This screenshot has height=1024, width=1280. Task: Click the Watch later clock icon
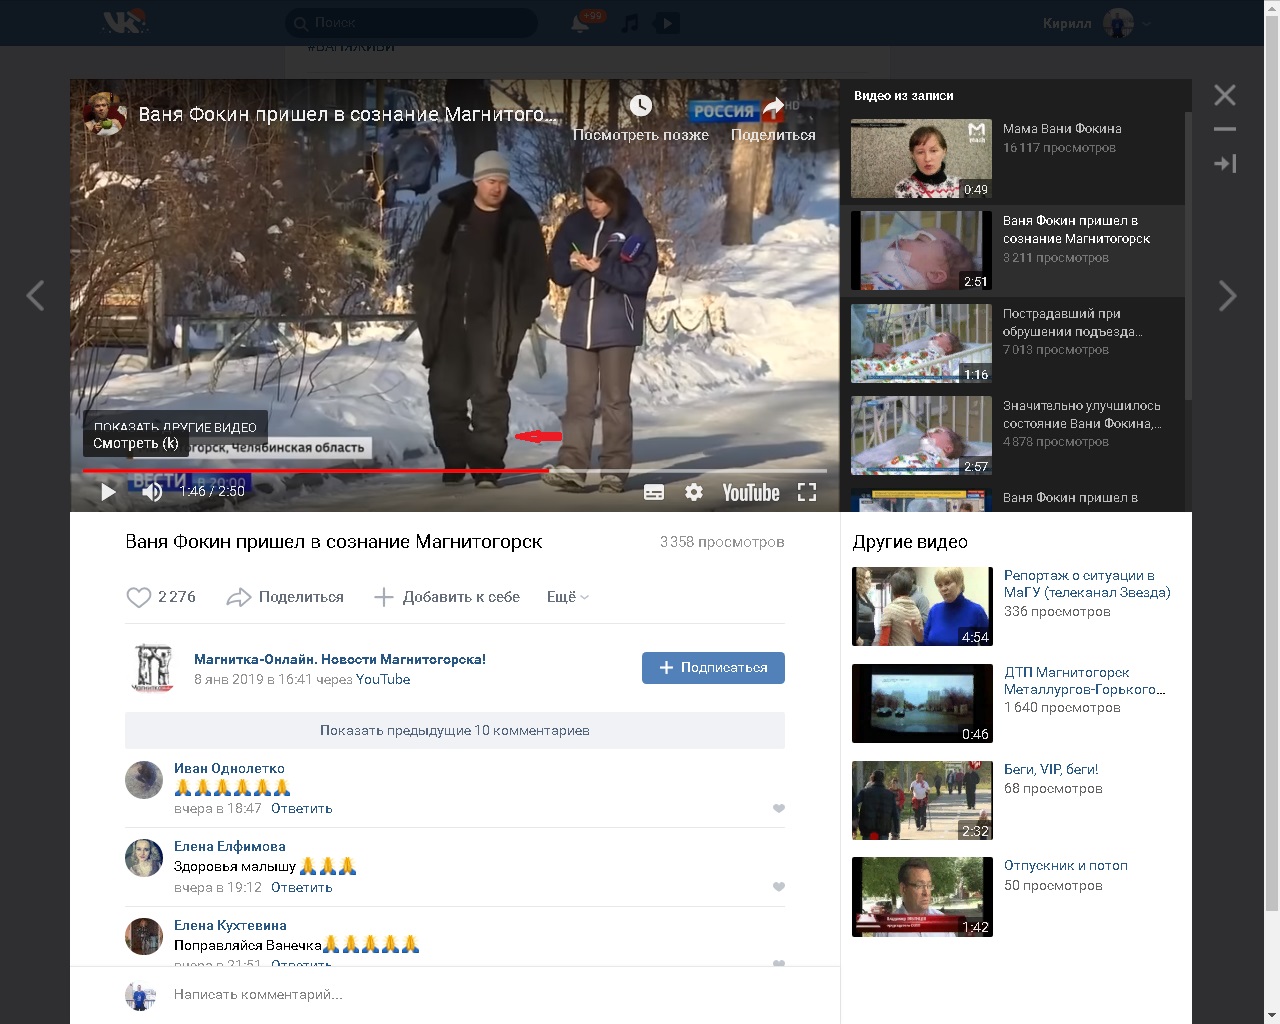pyautogui.click(x=640, y=106)
